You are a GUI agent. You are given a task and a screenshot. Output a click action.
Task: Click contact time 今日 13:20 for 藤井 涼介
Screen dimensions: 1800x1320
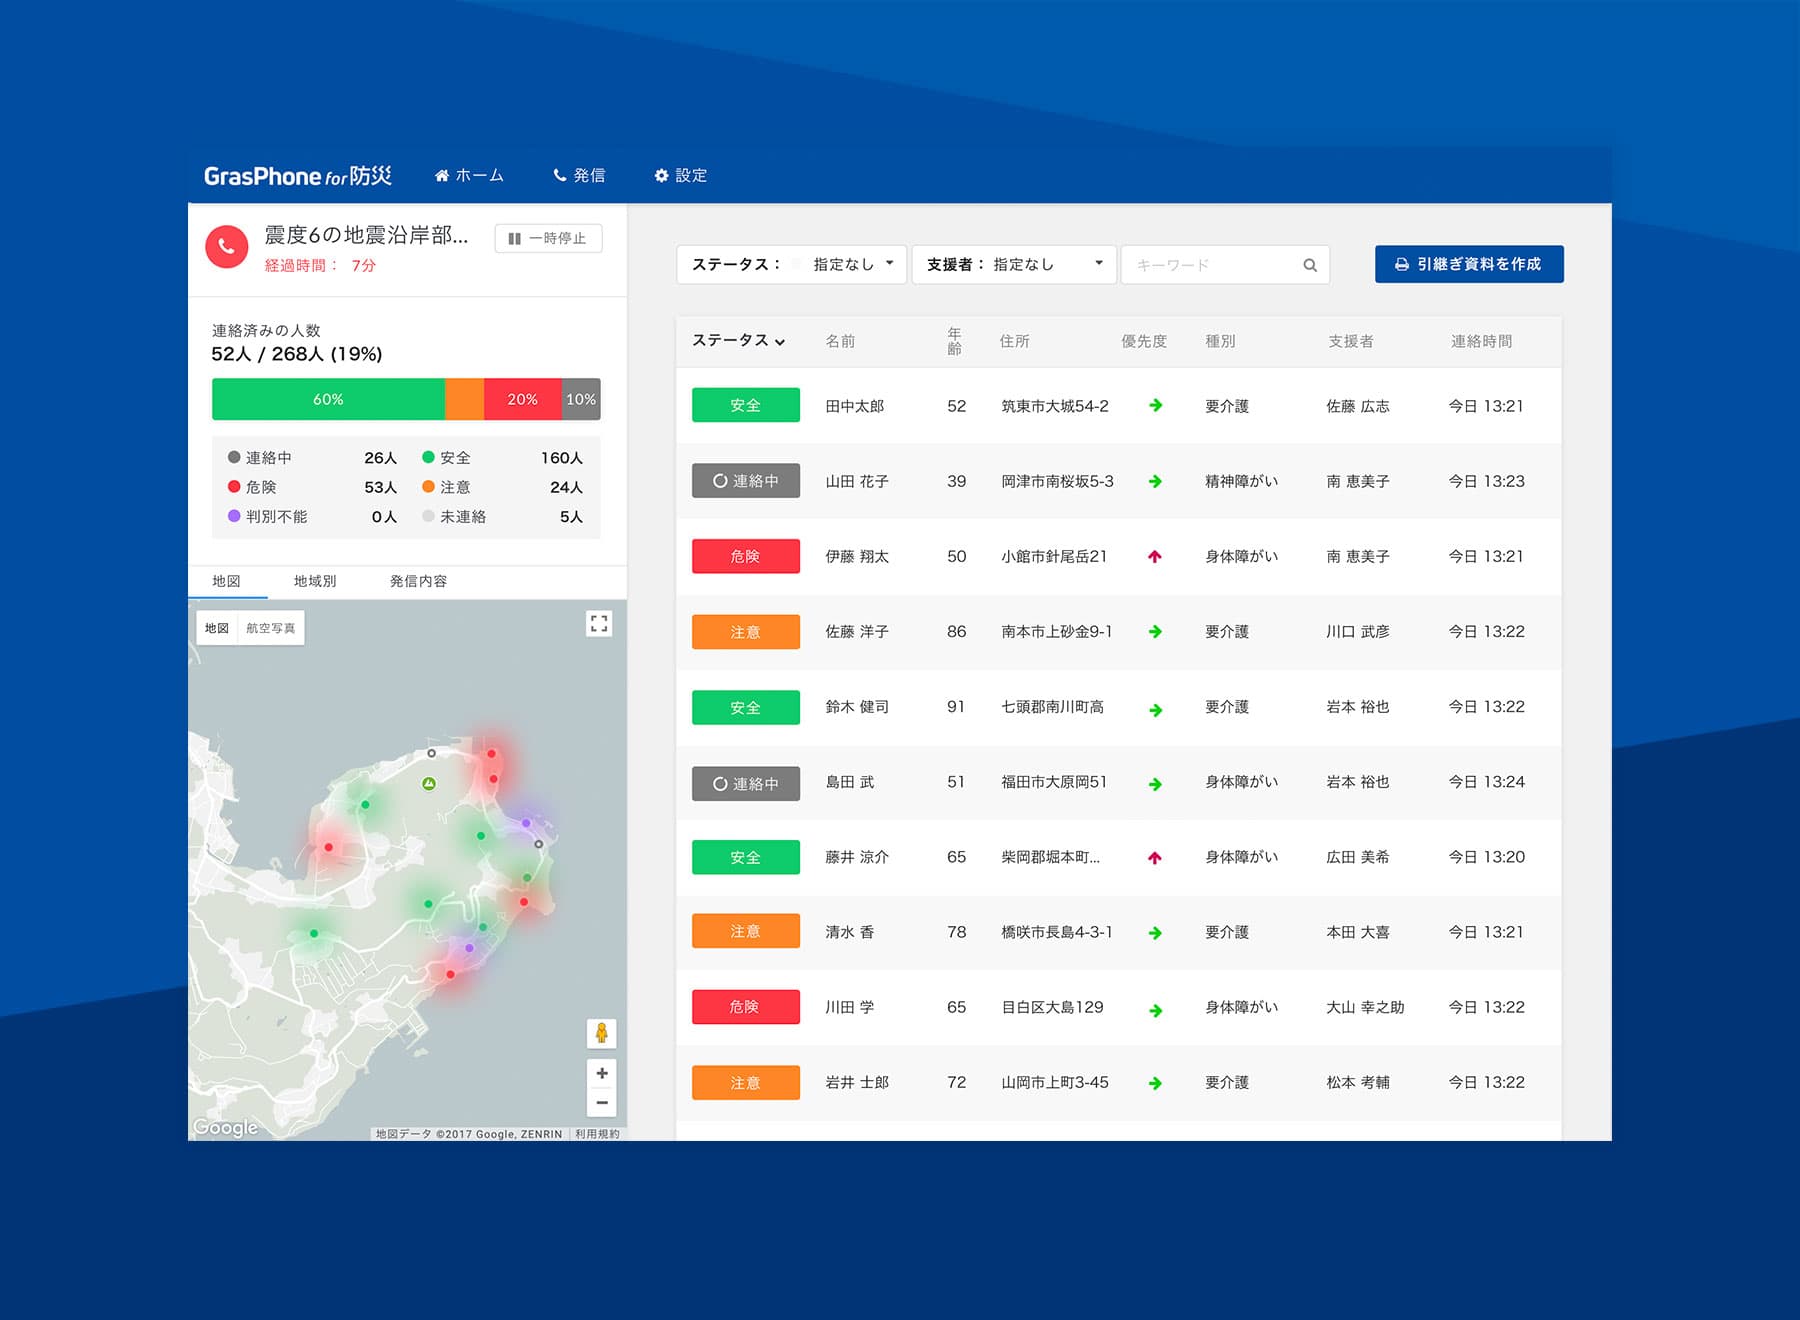(x=1486, y=857)
